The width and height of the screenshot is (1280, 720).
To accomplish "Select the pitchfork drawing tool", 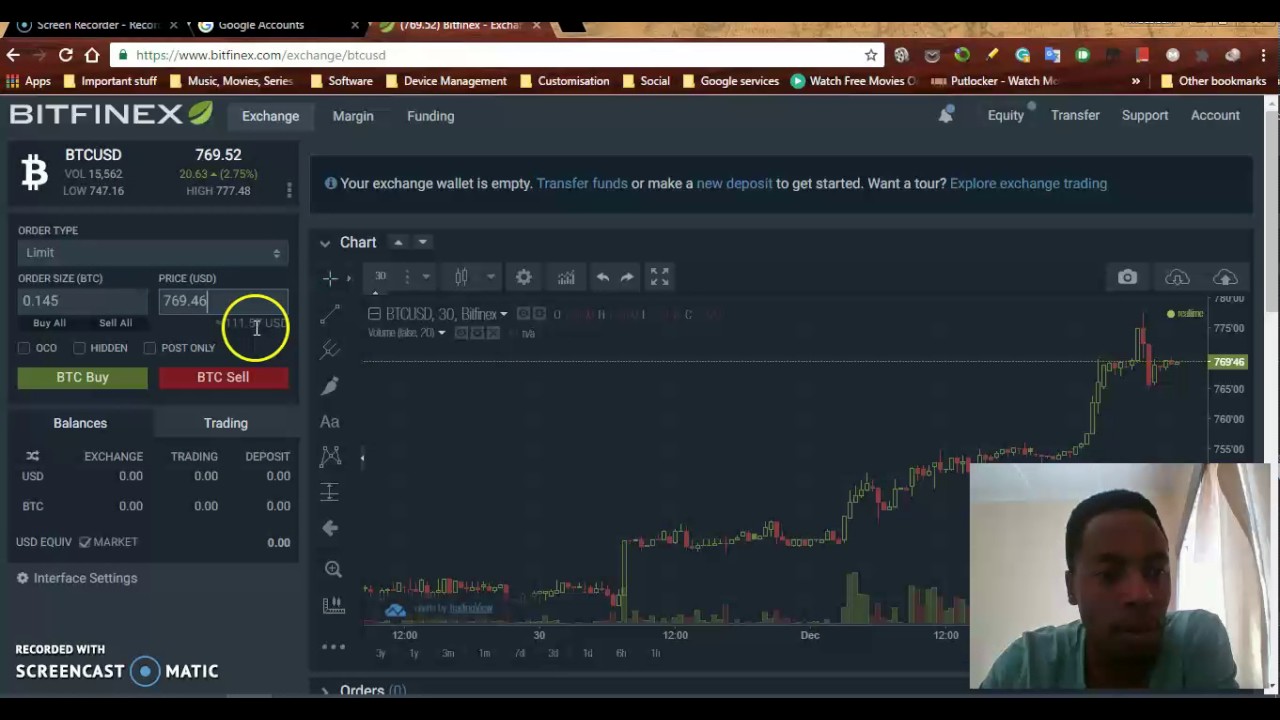I will (x=330, y=349).
